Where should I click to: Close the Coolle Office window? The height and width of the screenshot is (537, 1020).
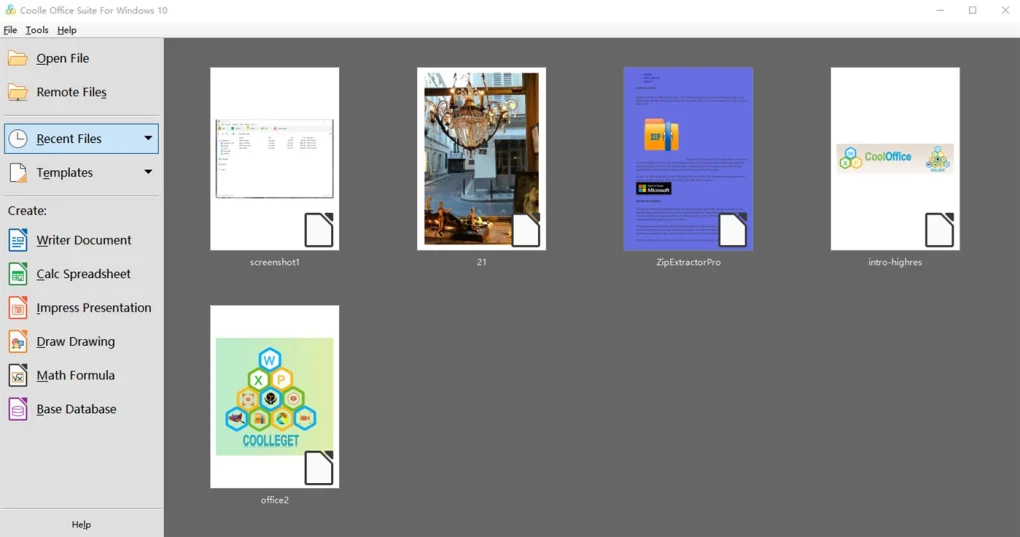[x=1005, y=10]
